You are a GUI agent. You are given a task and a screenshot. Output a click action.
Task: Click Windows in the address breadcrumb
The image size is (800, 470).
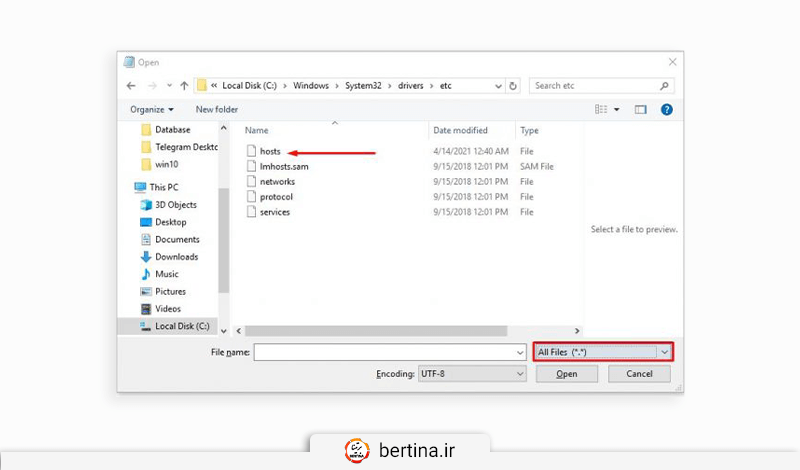[x=311, y=86]
